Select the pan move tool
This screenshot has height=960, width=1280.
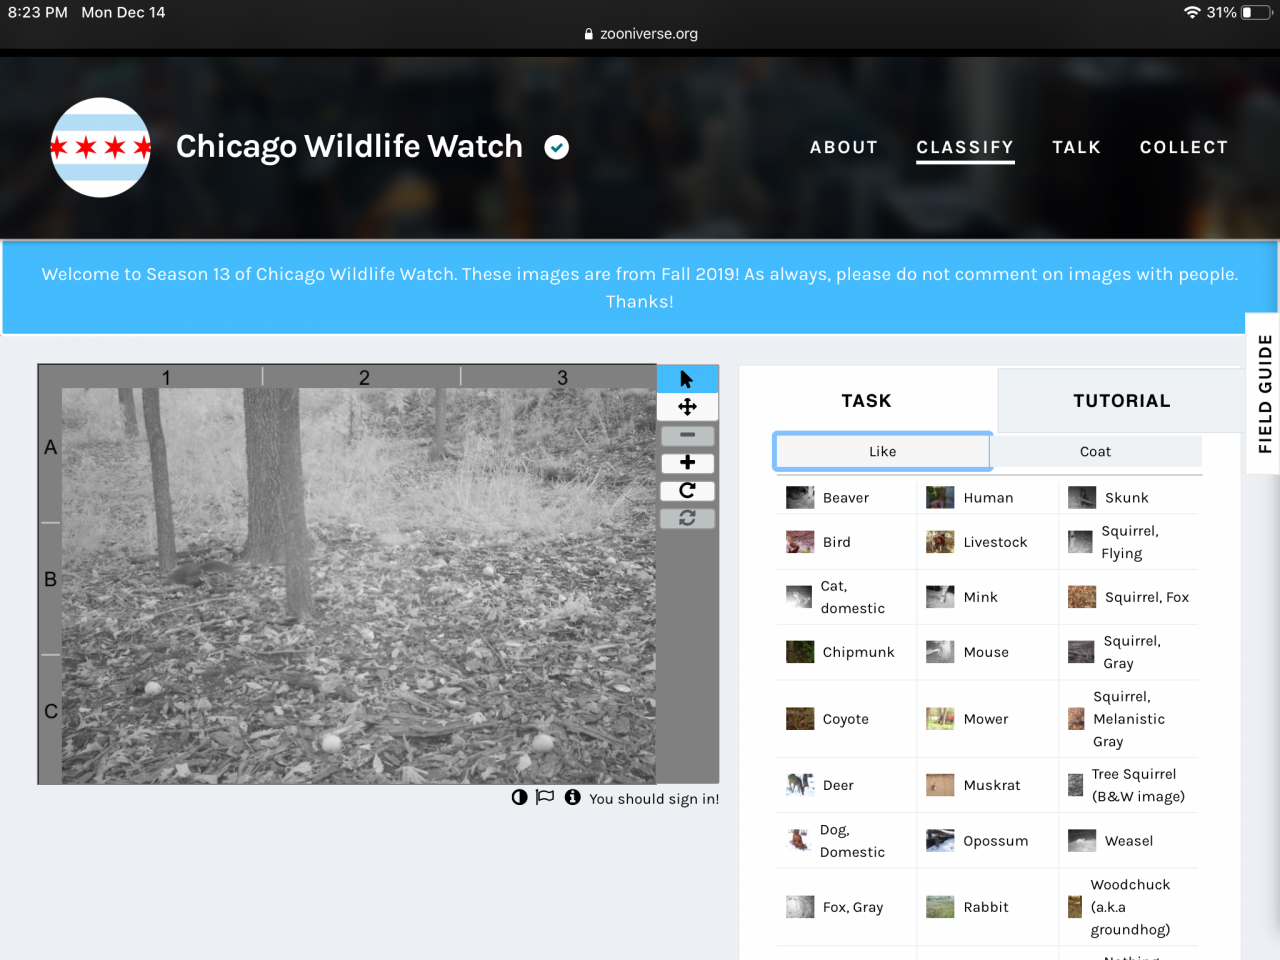[687, 407]
